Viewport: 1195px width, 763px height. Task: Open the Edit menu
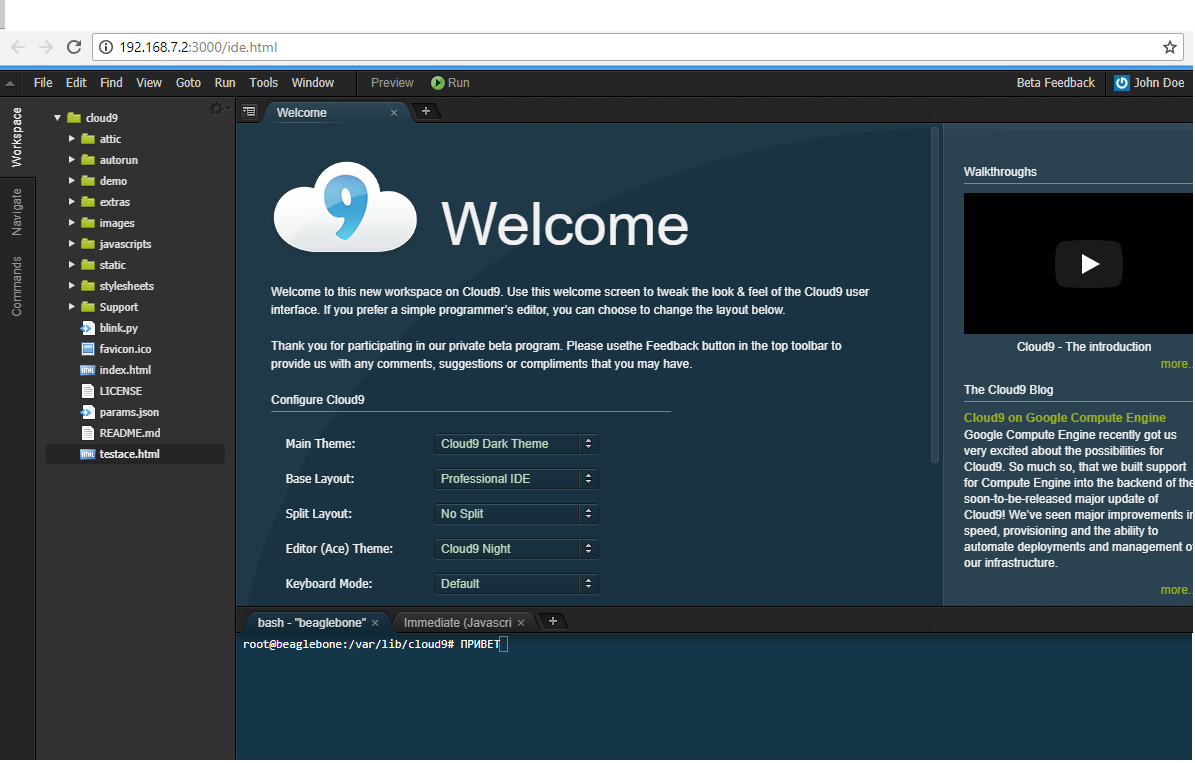[x=76, y=83]
